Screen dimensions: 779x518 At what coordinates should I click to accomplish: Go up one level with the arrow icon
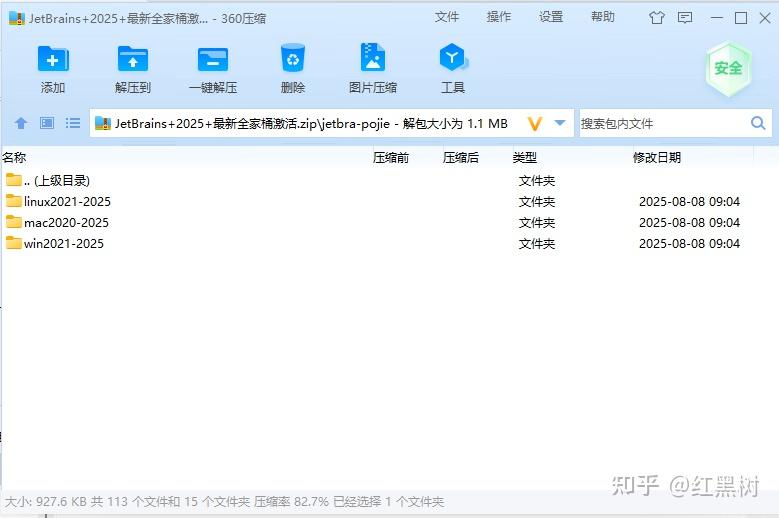(21, 123)
